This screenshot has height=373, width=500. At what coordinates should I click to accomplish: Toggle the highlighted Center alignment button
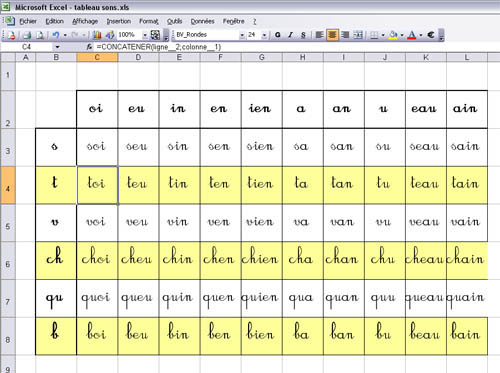332,35
